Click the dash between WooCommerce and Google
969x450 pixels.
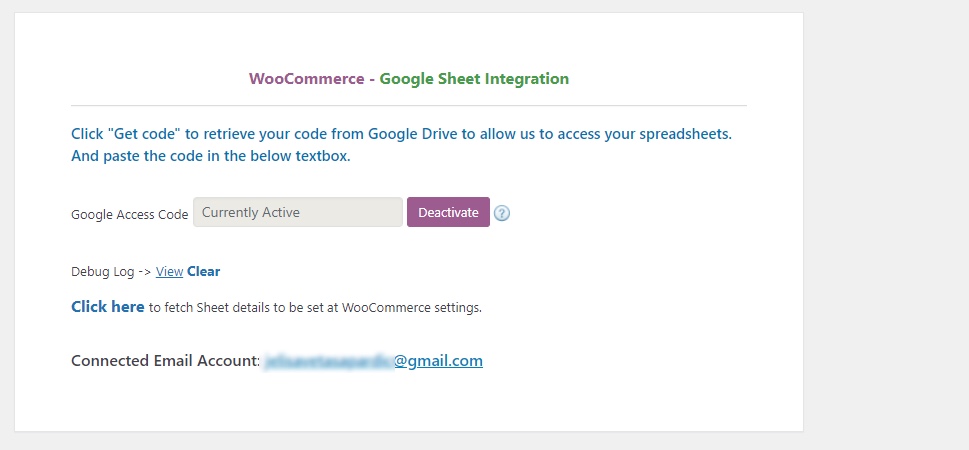click(x=372, y=80)
